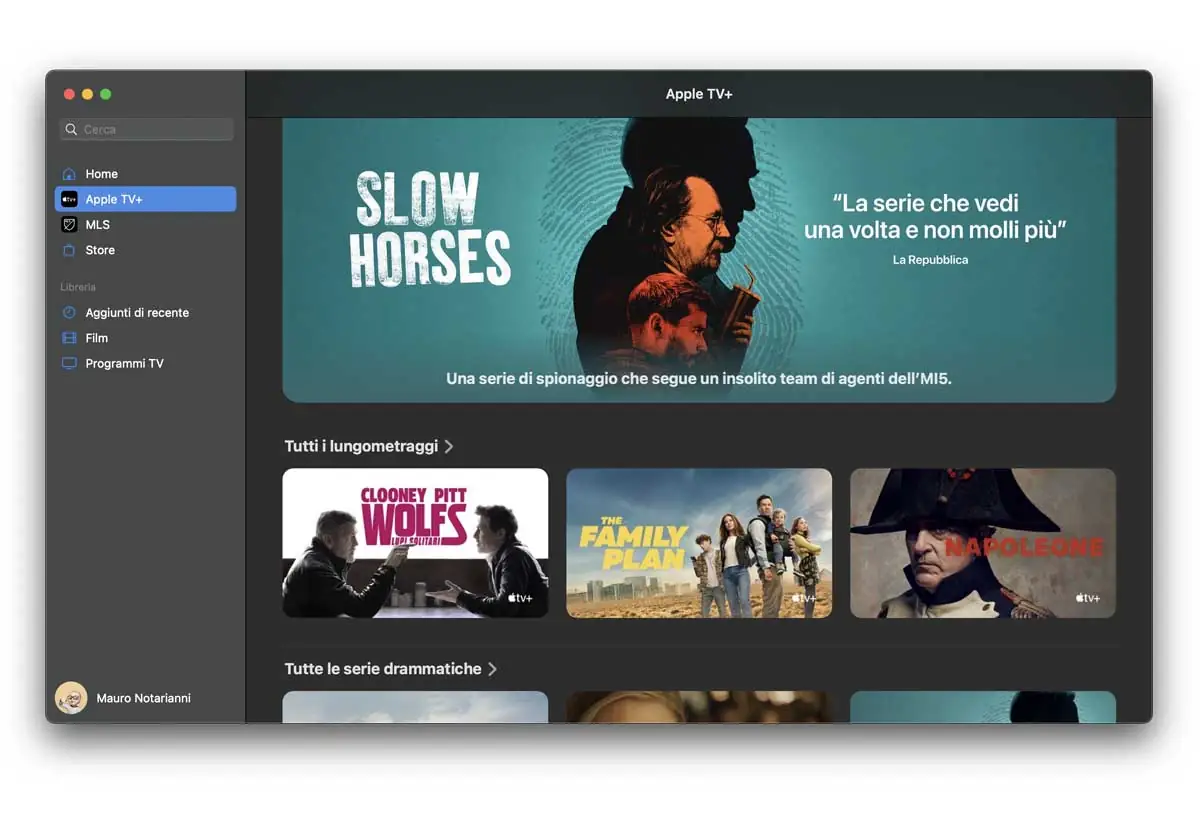Open Film using its sidebar icon
This screenshot has height=826, width=1200.
(x=69, y=338)
